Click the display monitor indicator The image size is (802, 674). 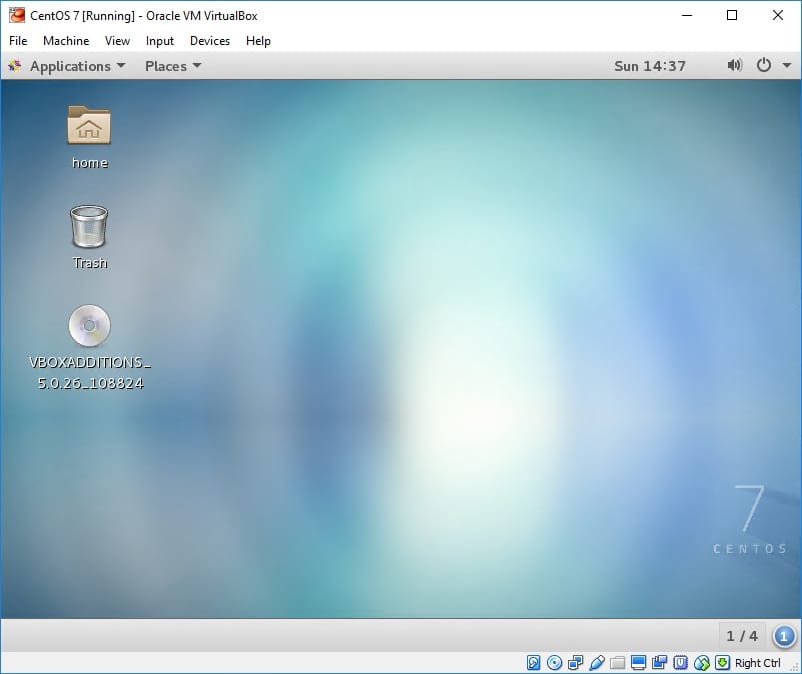click(x=638, y=663)
